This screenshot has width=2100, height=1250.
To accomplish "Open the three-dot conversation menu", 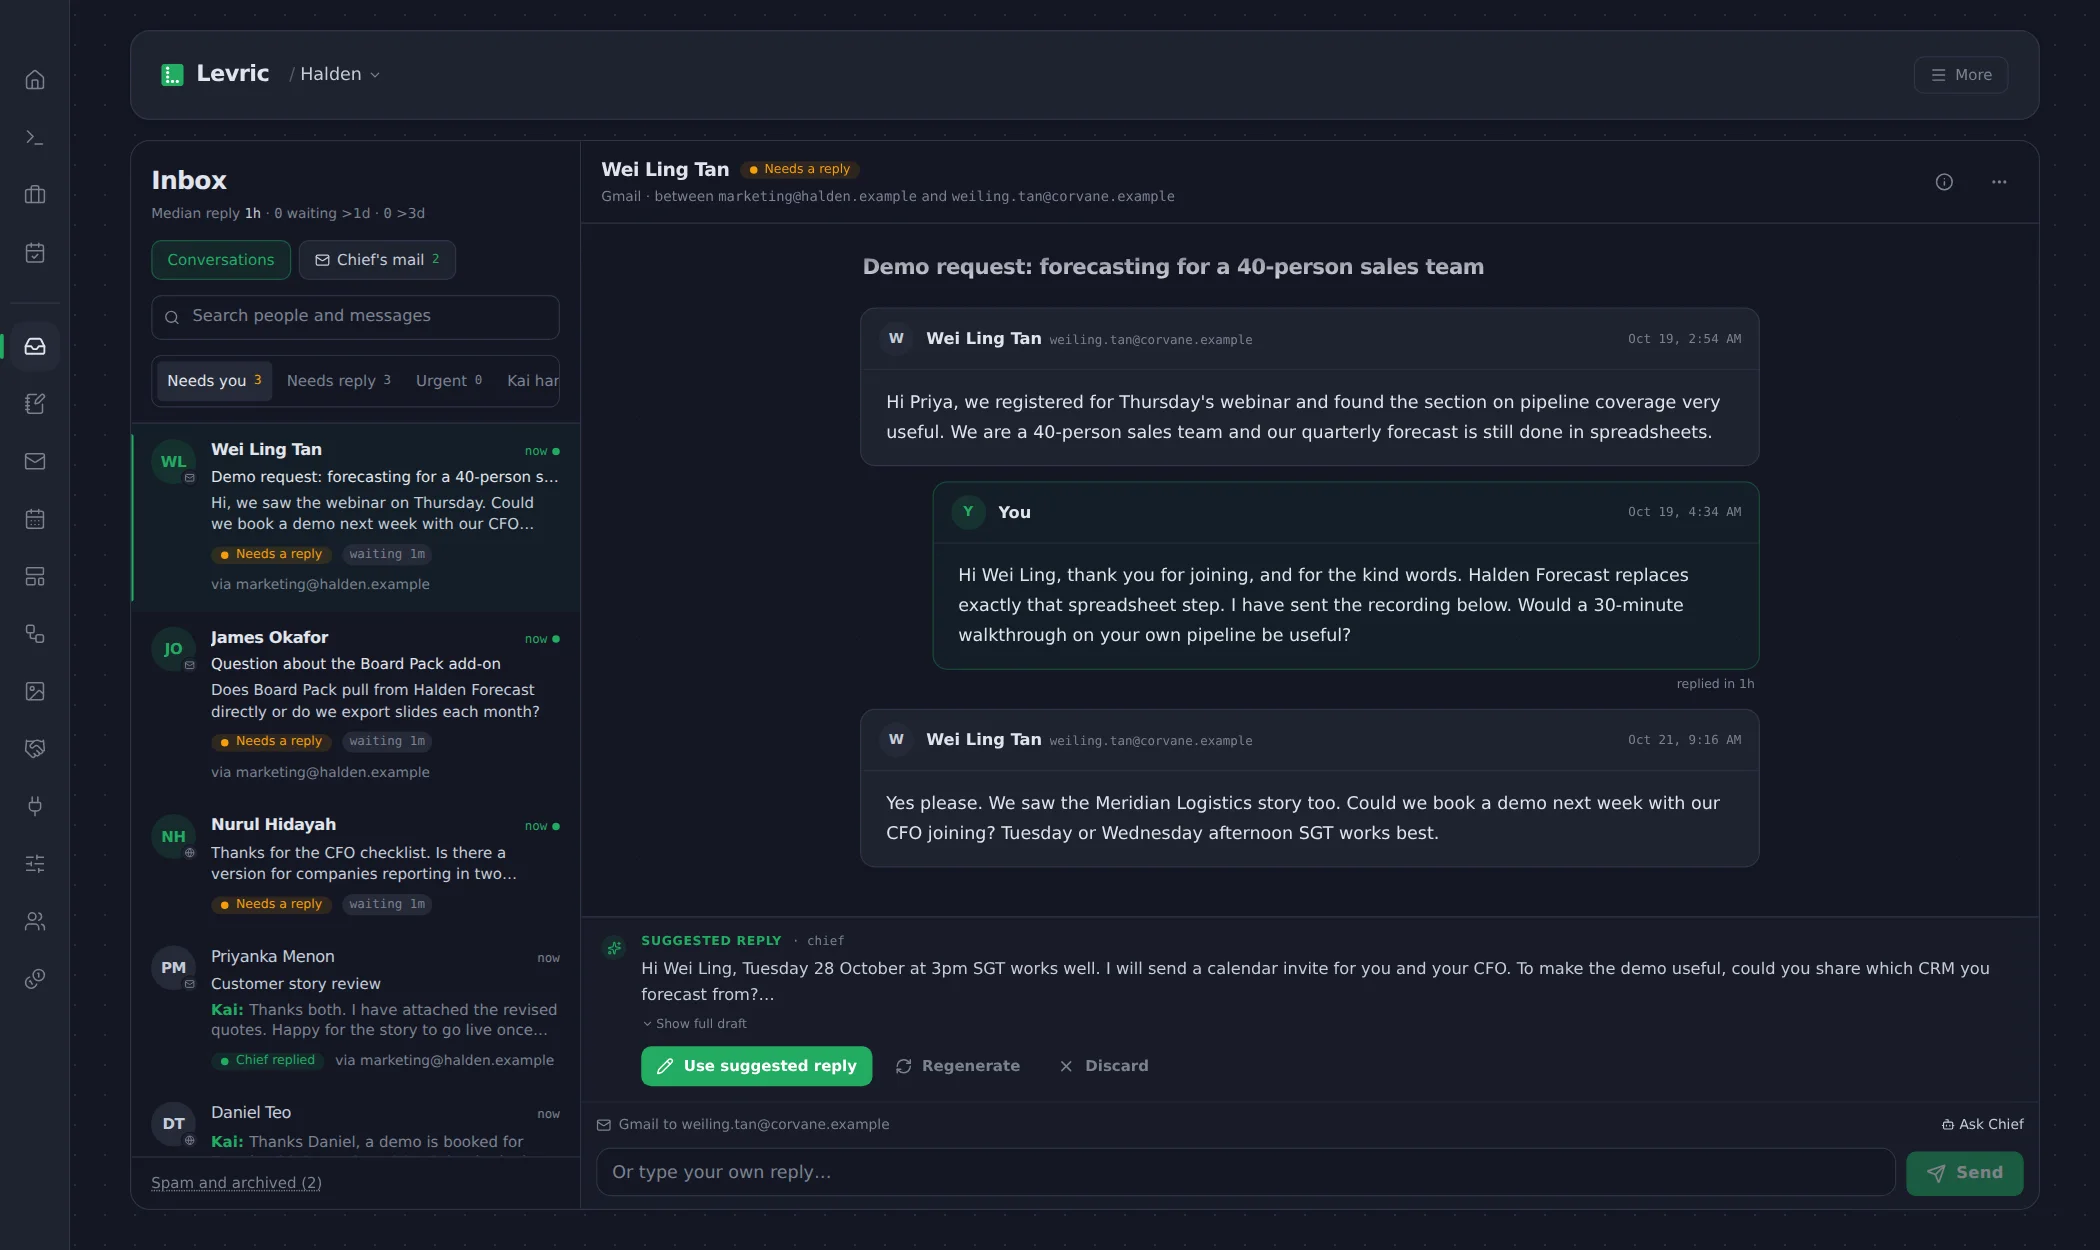I will click(x=1999, y=182).
